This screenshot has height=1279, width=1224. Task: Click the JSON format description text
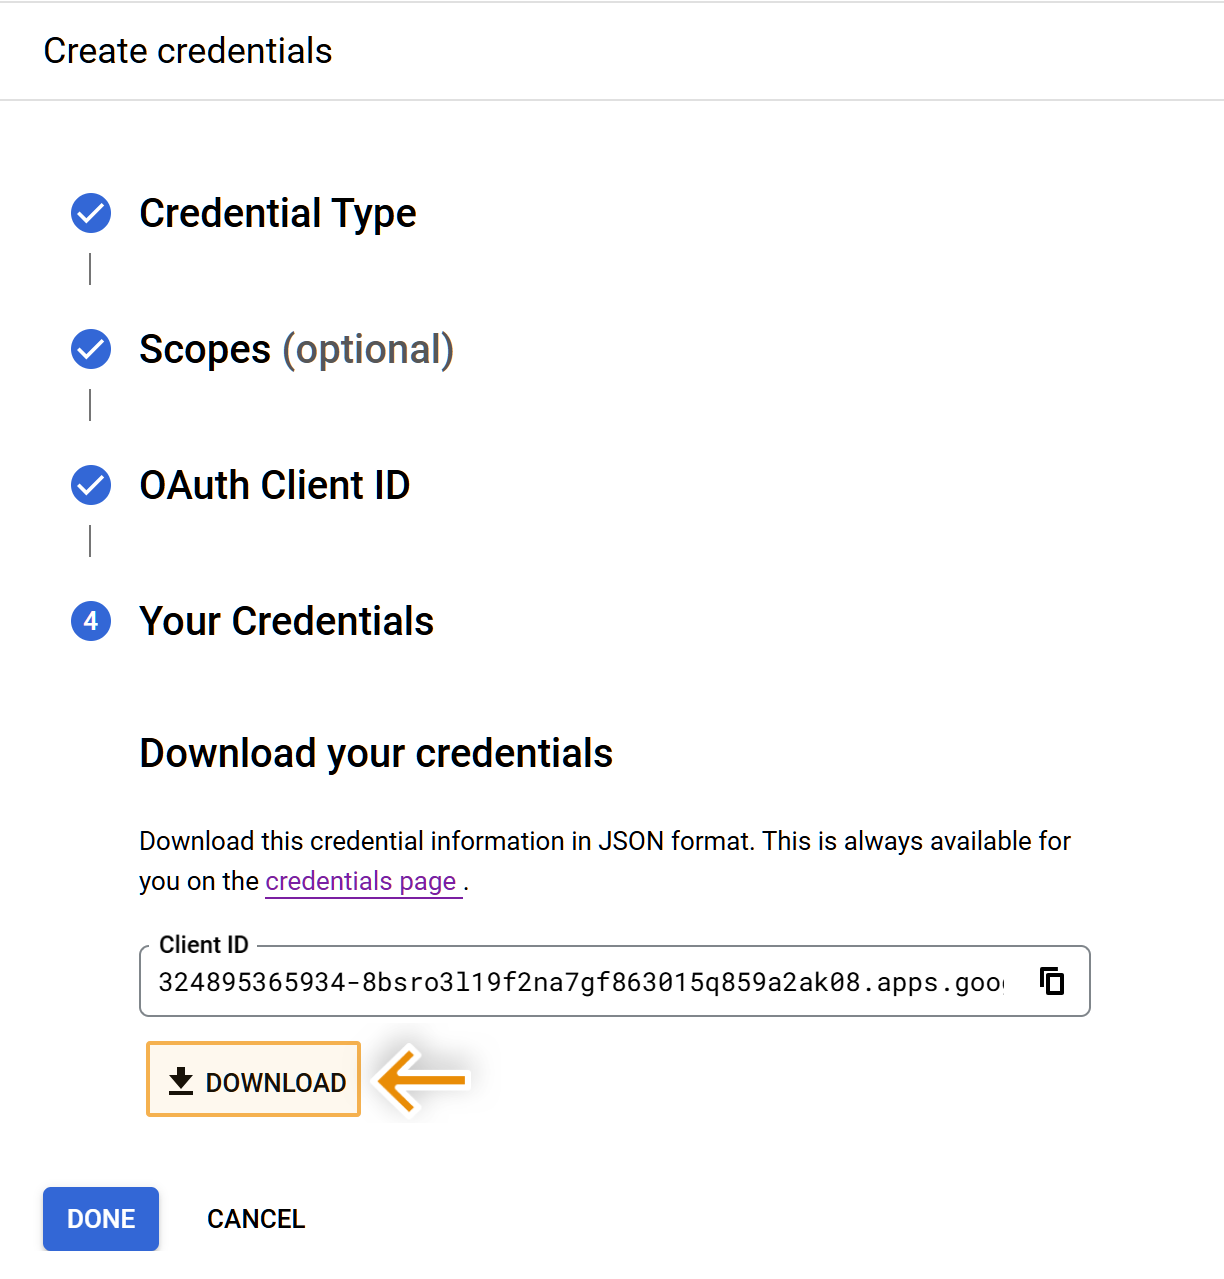tap(604, 841)
